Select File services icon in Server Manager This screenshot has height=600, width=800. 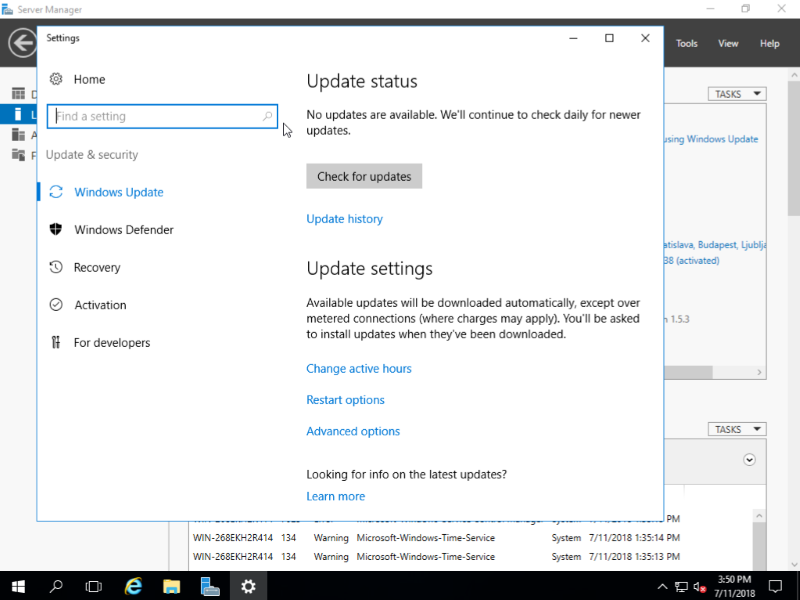tap(18, 155)
